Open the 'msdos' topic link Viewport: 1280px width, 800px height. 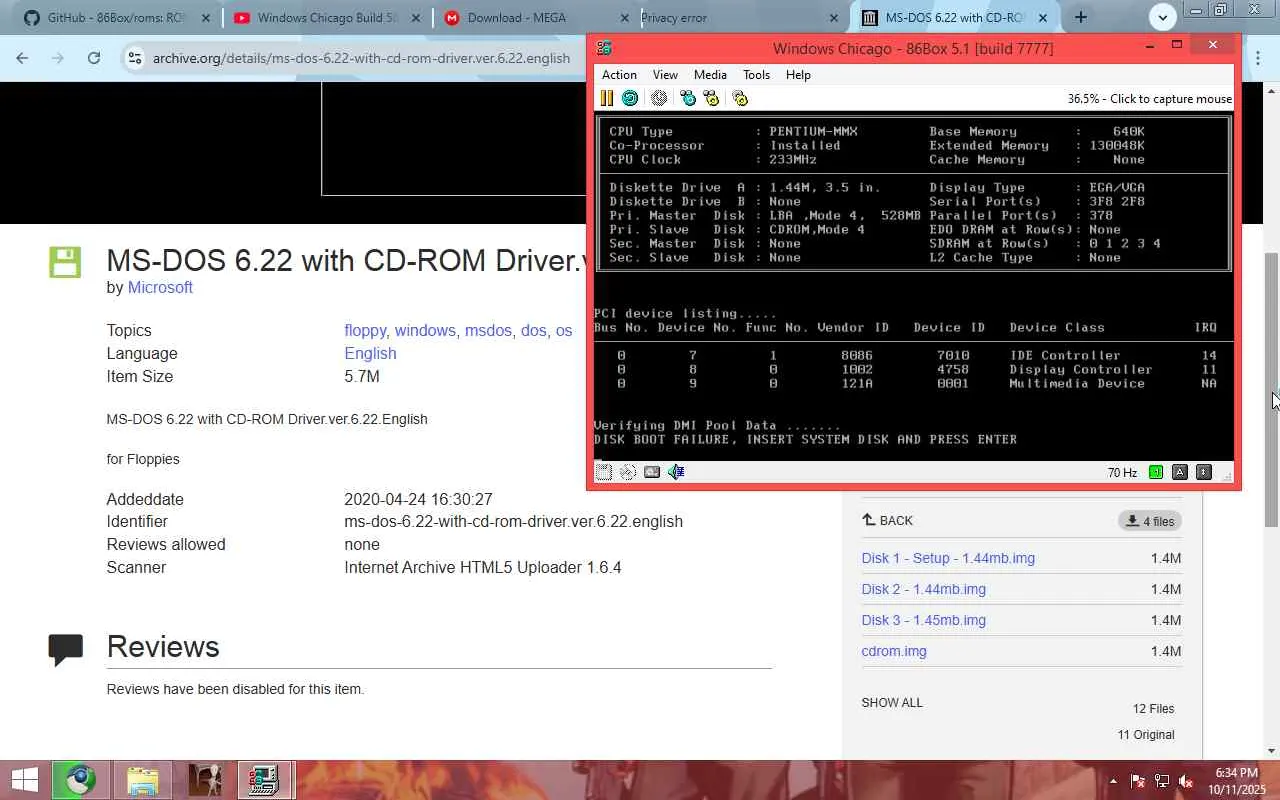pyautogui.click(x=488, y=330)
